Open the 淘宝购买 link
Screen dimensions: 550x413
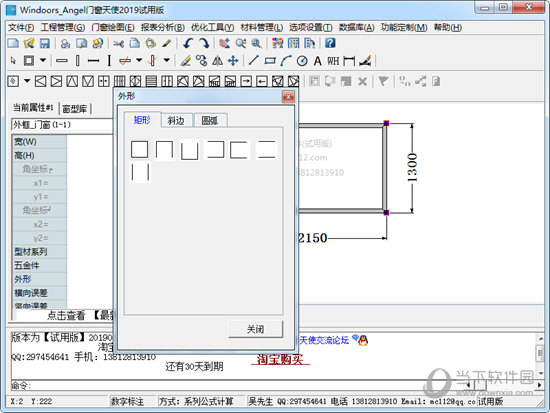coord(280,359)
